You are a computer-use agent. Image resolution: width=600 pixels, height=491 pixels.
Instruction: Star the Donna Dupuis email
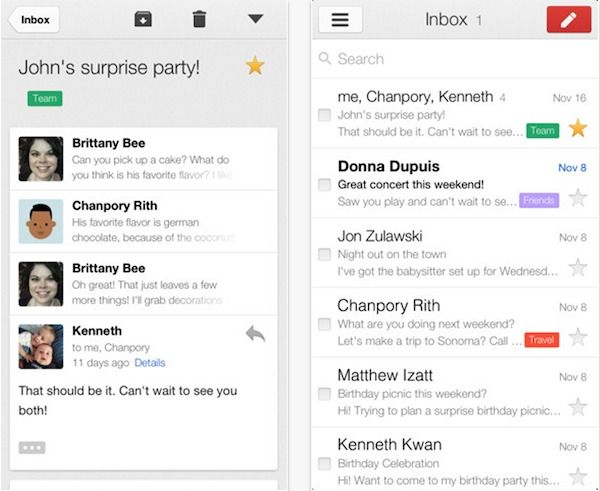577,198
